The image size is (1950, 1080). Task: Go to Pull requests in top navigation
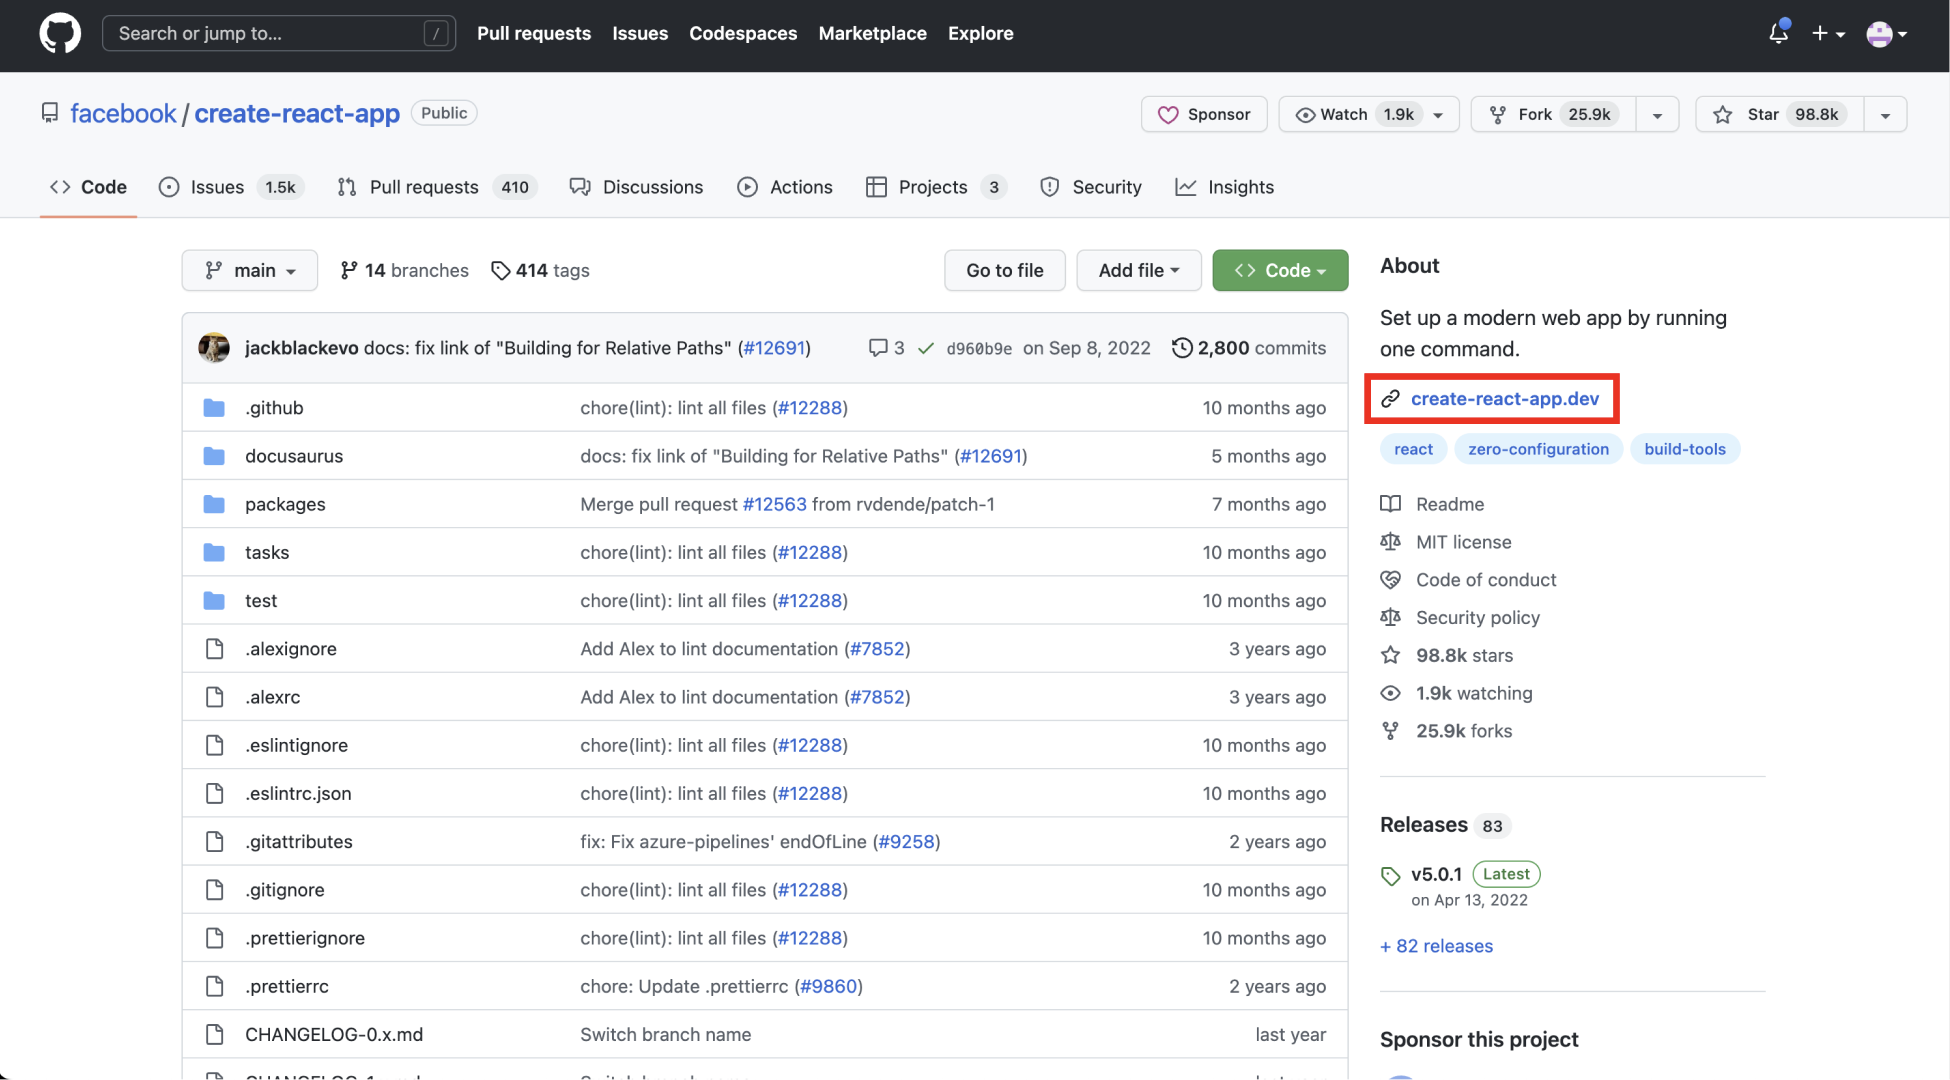[x=534, y=33]
